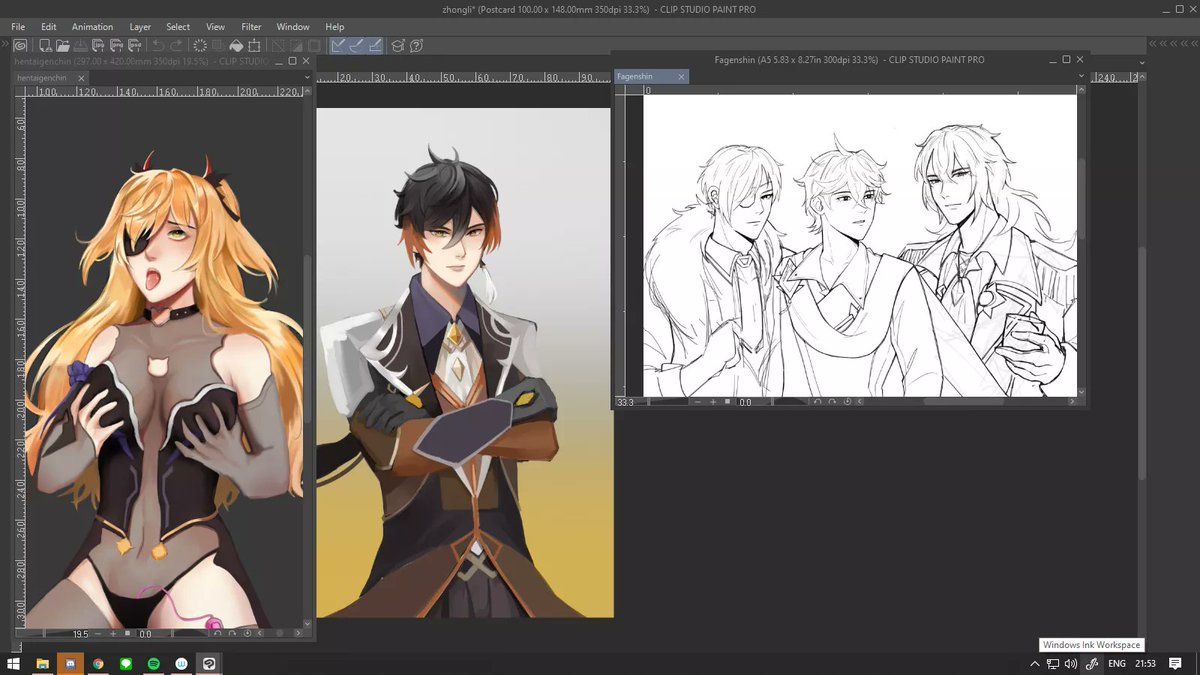Click the volume speaker tray icon

coord(1071,663)
